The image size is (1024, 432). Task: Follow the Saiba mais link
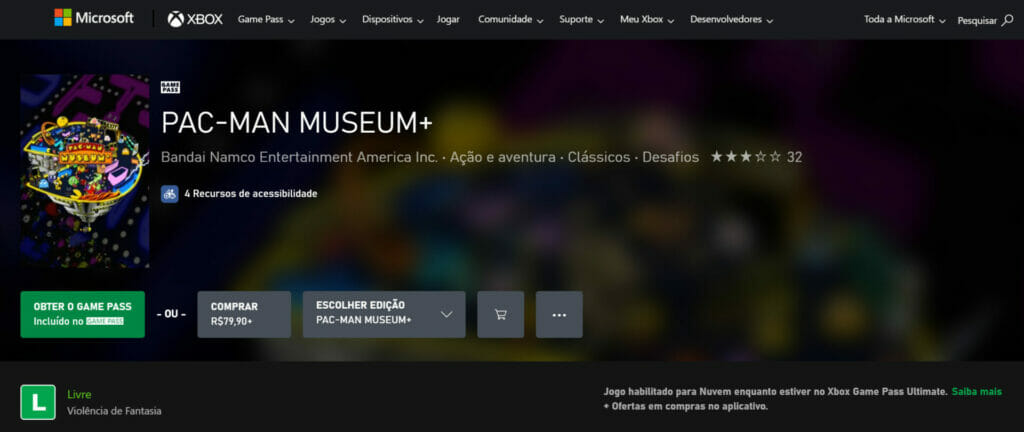[x=976, y=391]
